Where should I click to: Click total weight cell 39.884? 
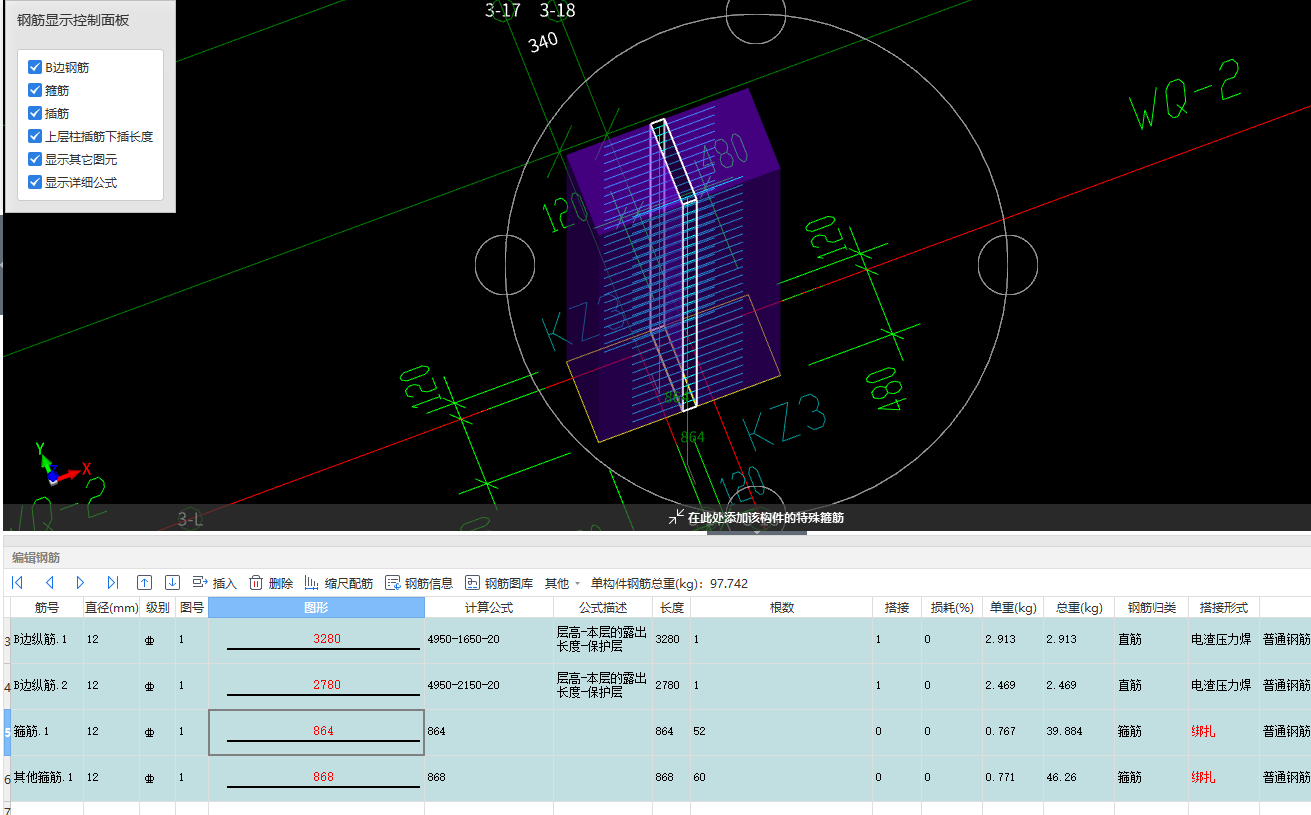tap(1078, 731)
